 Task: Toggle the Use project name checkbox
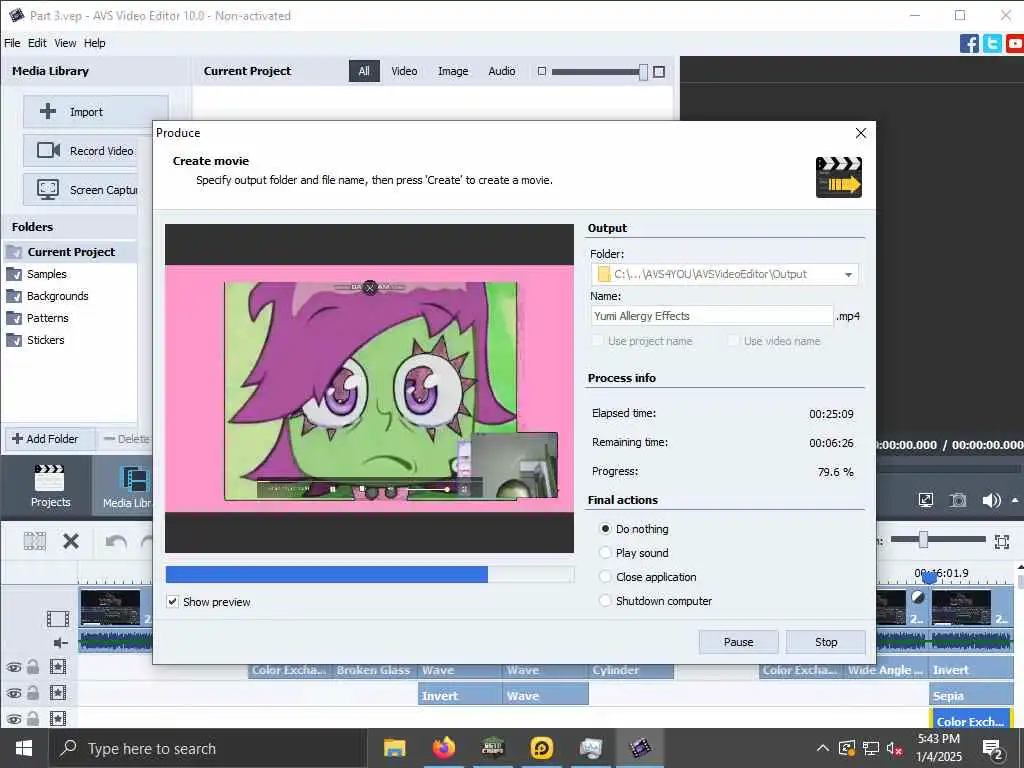coord(597,340)
